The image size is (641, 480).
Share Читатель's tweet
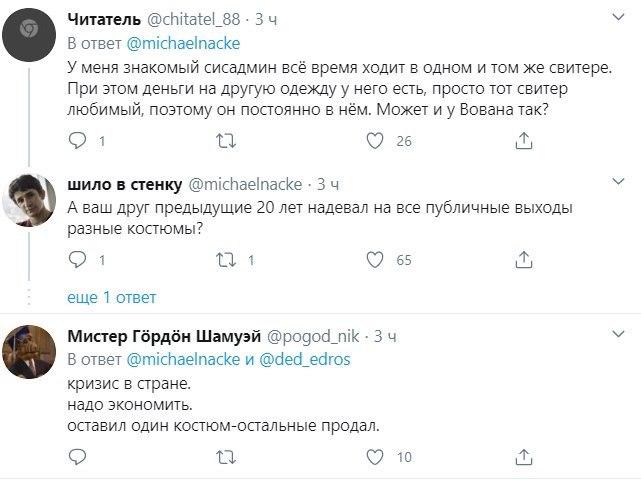pos(520,142)
